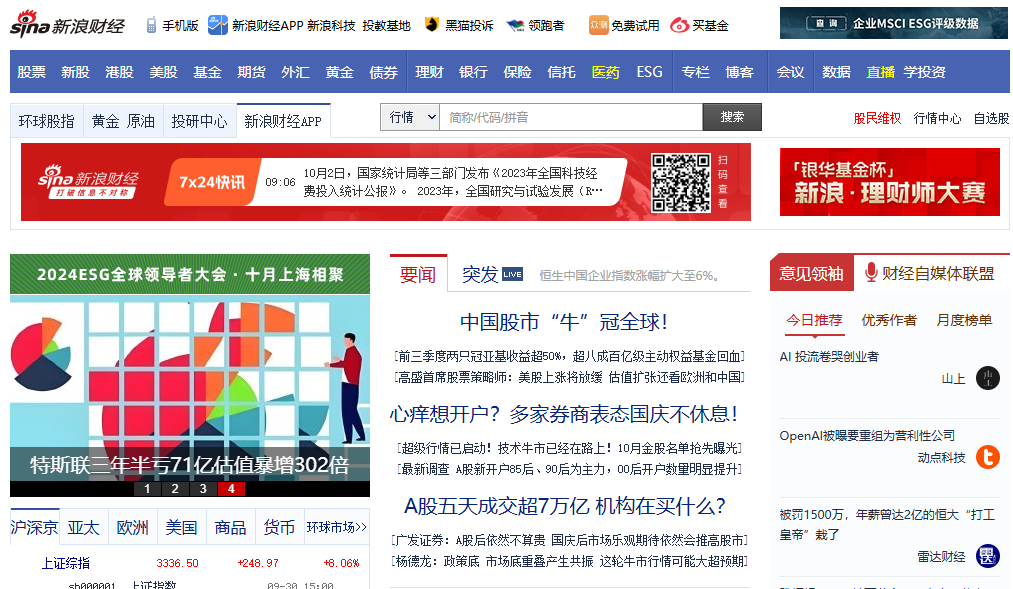Screen dimensions: 1013x589
Task: Open the 2024ESG全球领导者大会 banner
Action: pyautogui.click(x=190, y=274)
